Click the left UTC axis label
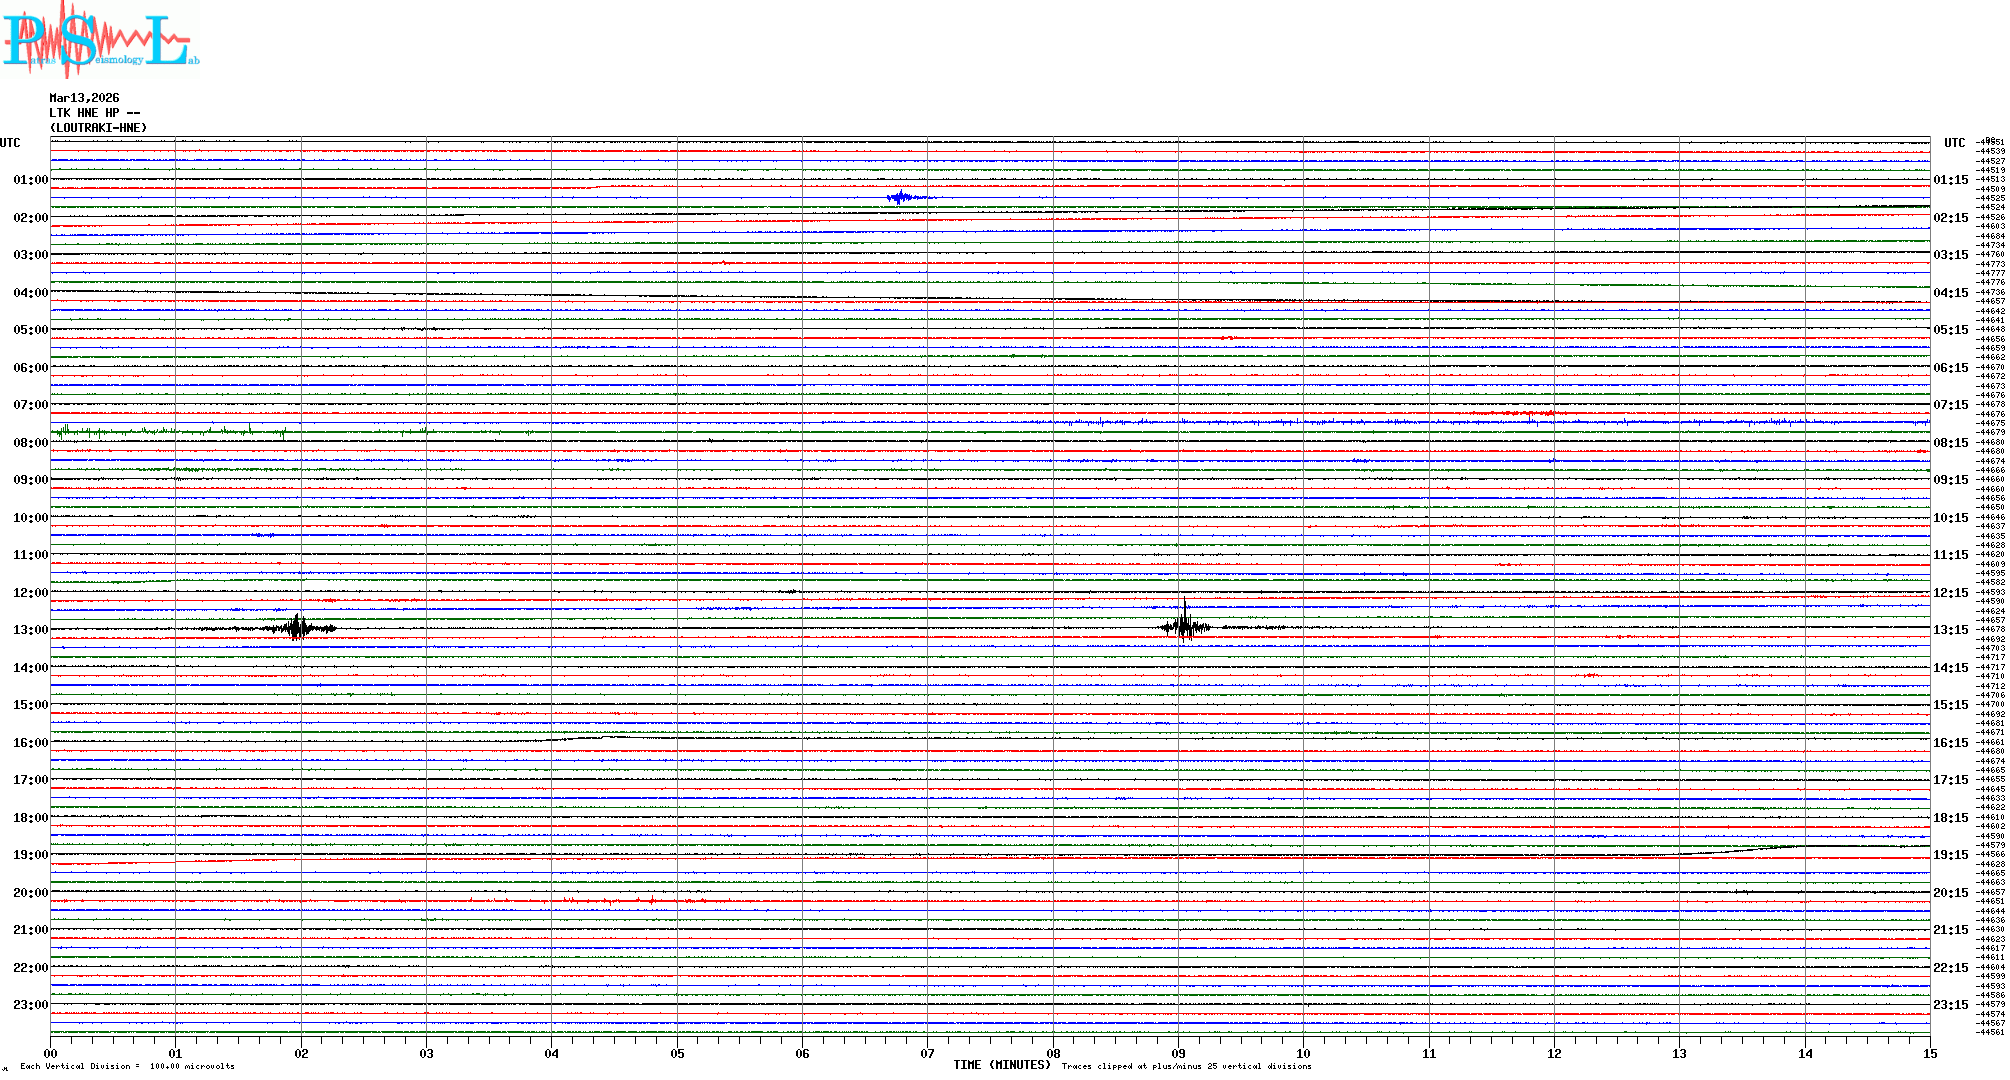 pos(10,143)
